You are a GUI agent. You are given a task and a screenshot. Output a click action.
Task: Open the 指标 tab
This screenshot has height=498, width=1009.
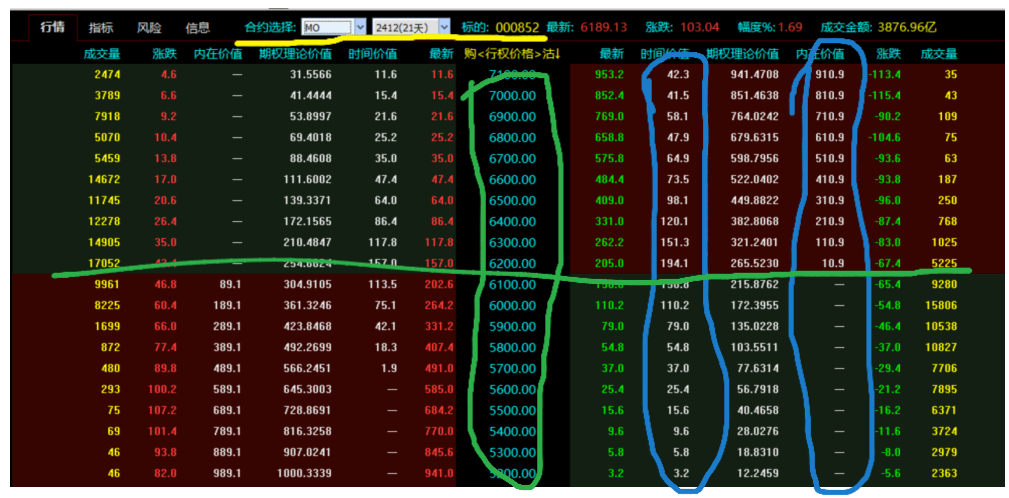coord(100,28)
